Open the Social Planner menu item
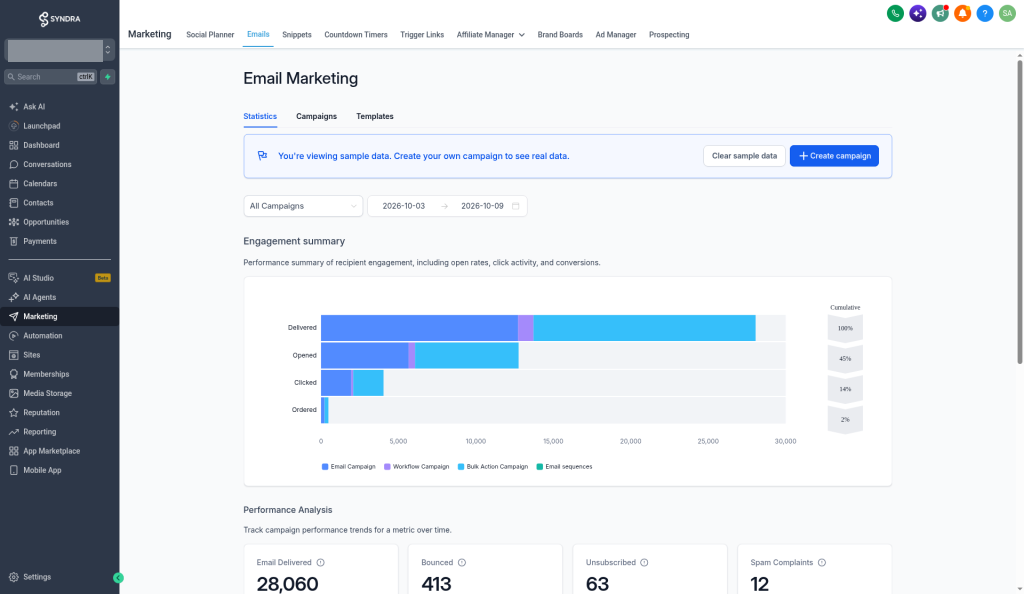Viewport: 1024px width, 594px height. point(210,35)
